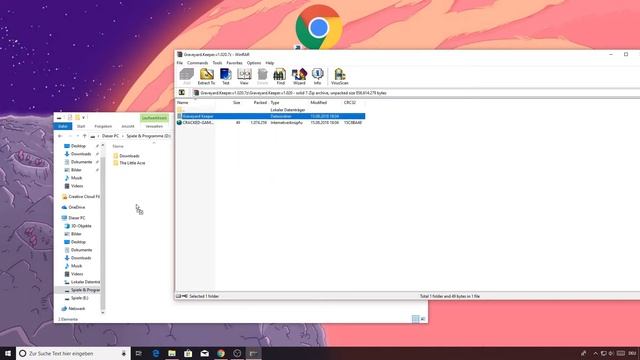Open Microsoft Edge from the taskbar
This screenshot has height=360, width=640.
click(x=156, y=353)
